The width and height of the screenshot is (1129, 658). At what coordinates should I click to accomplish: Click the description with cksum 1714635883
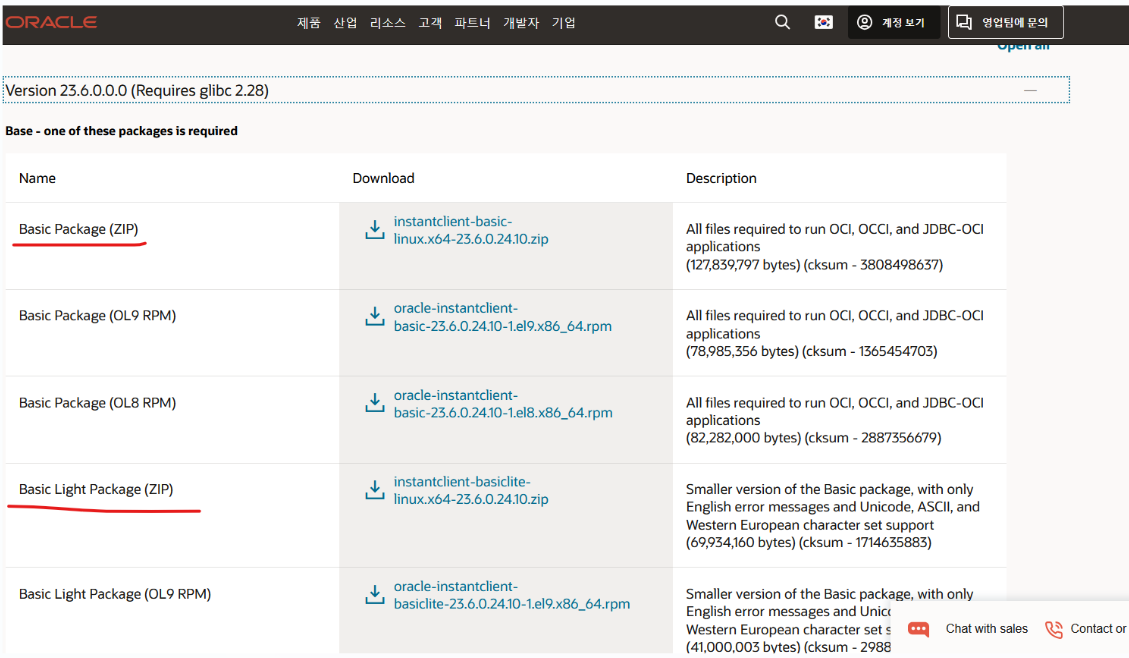pyautogui.click(x=833, y=515)
